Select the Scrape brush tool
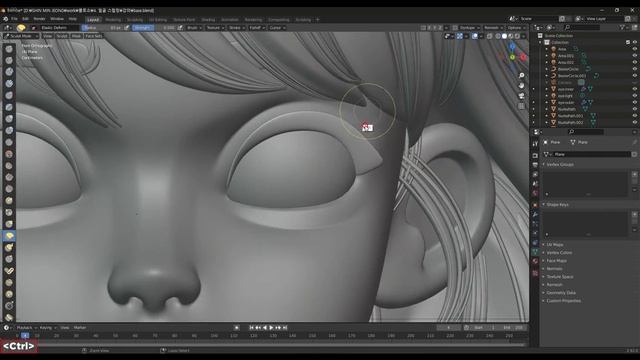This screenshot has height=360, width=640. (x=9, y=189)
